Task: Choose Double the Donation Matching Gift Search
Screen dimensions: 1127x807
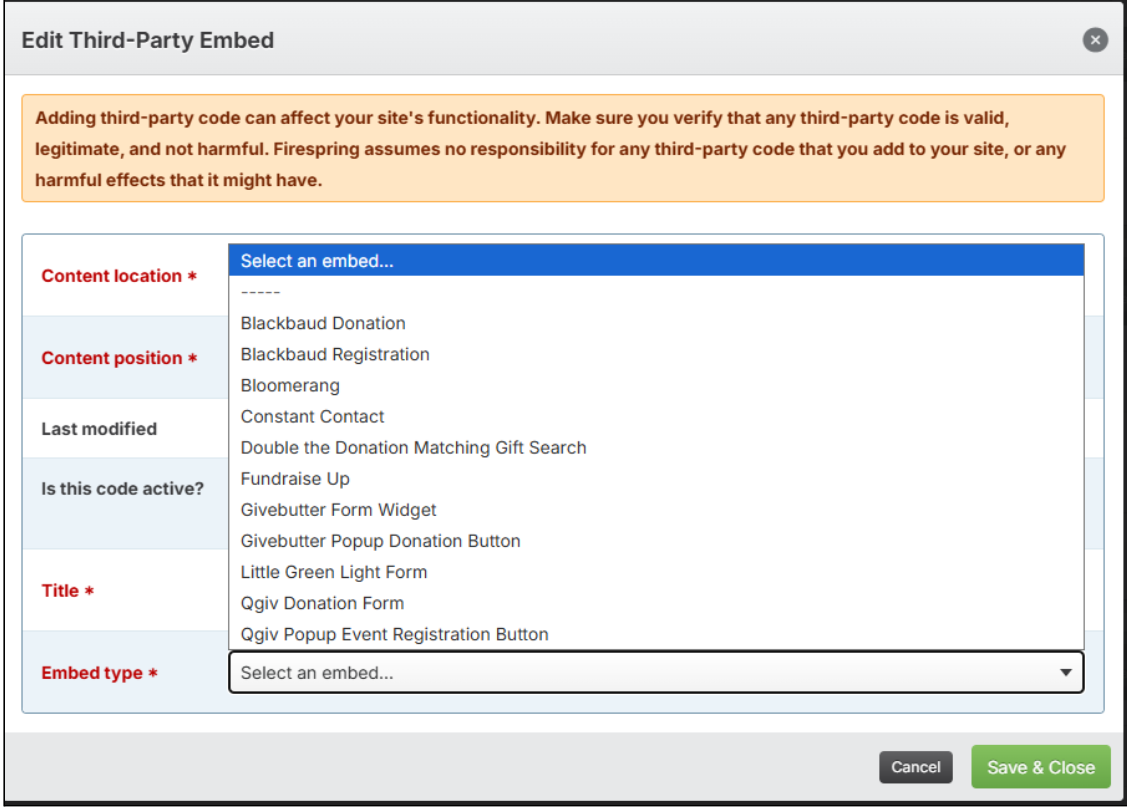Action: pos(413,447)
